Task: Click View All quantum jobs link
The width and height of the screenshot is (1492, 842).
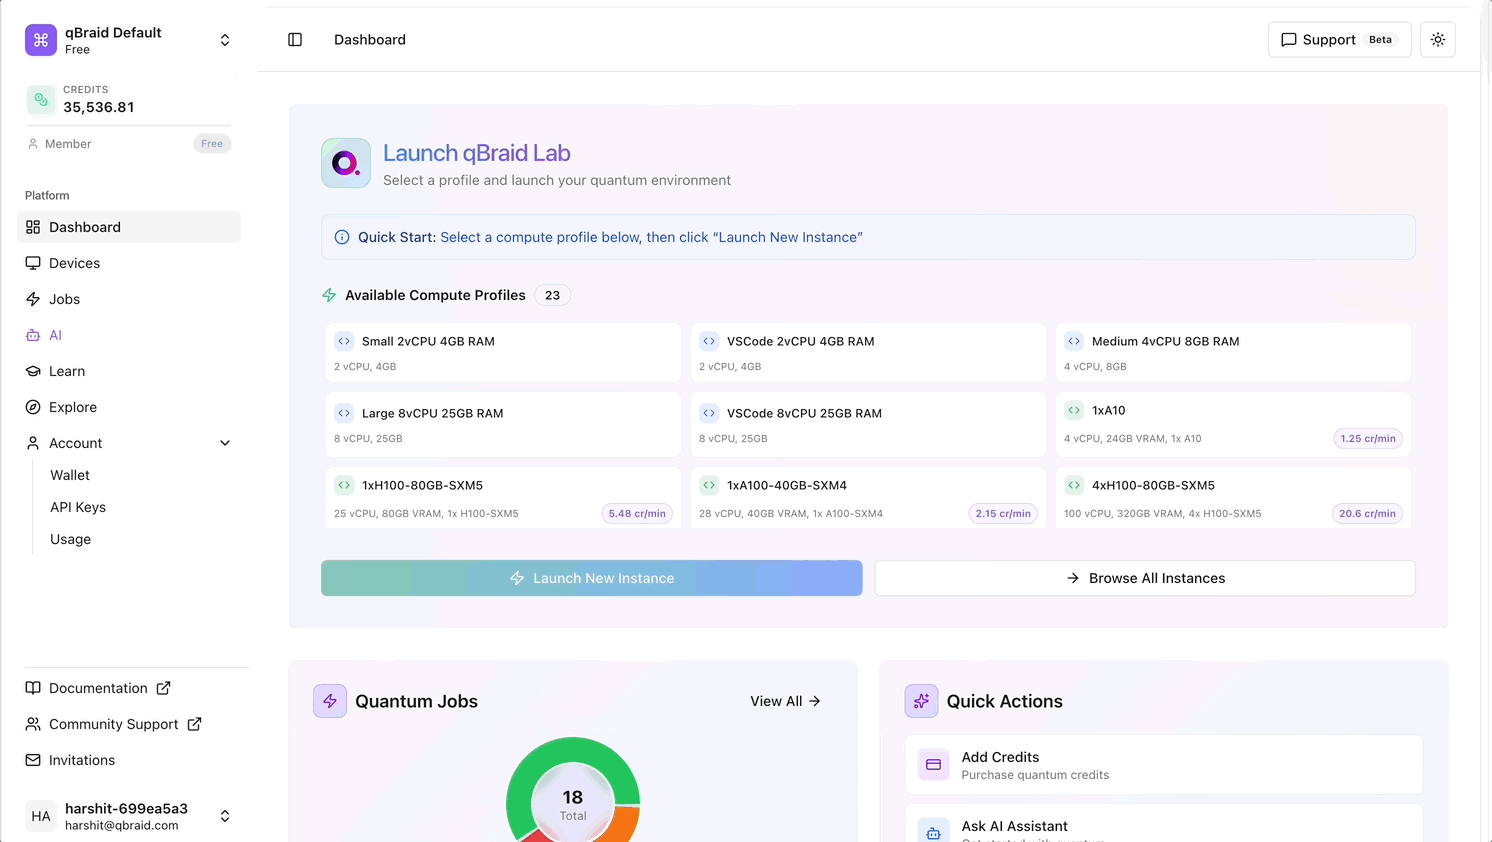Action: [x=786, y=701]
